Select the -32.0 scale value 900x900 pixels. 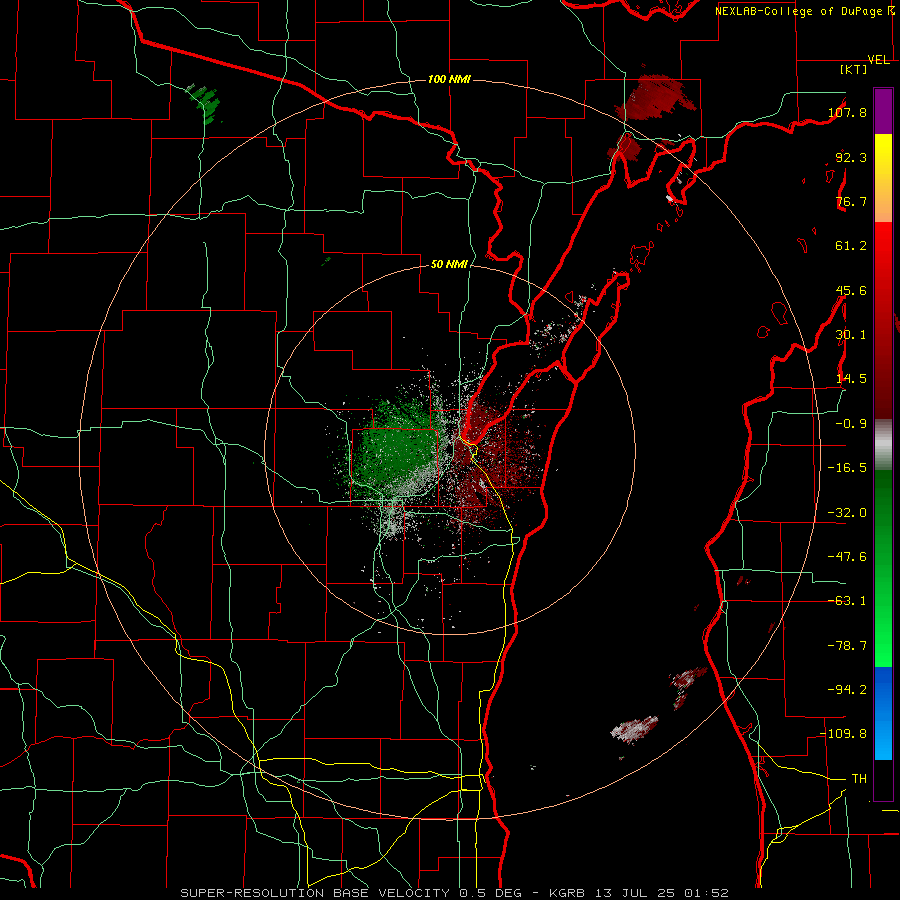point(847,513)
